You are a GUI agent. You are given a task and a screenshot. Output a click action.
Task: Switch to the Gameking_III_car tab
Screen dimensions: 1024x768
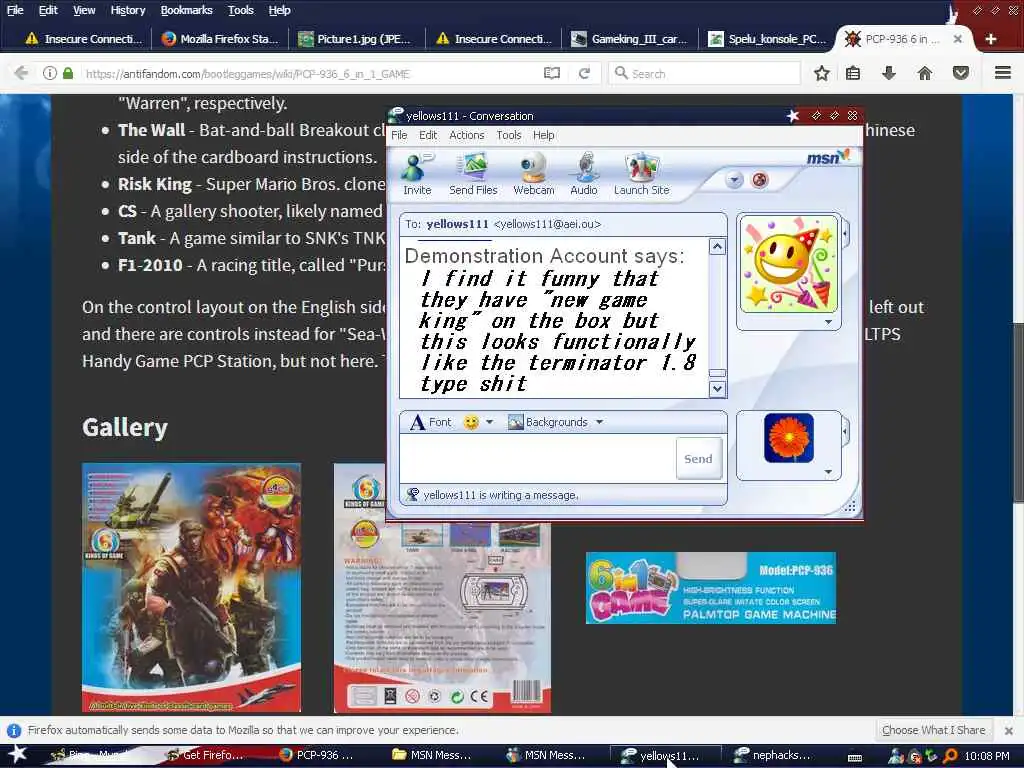630,39
